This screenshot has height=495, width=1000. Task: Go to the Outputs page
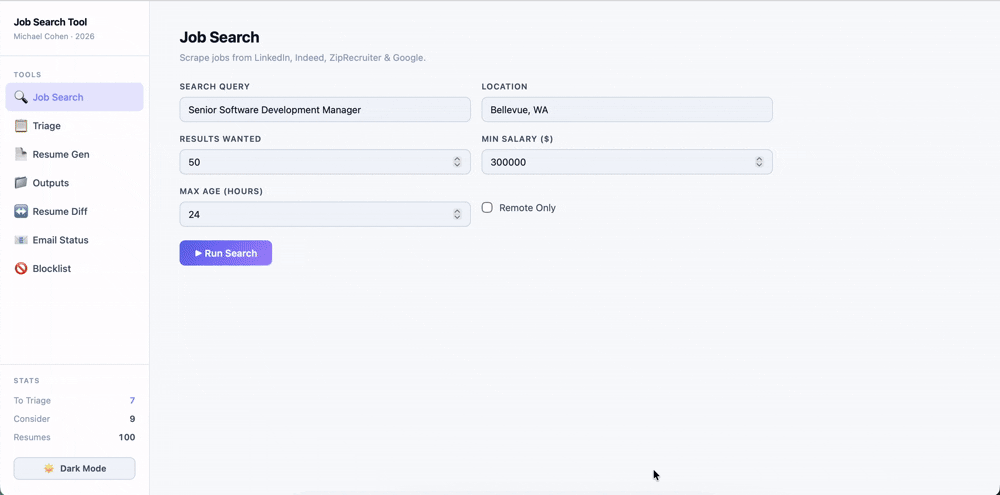pos(75,183)
